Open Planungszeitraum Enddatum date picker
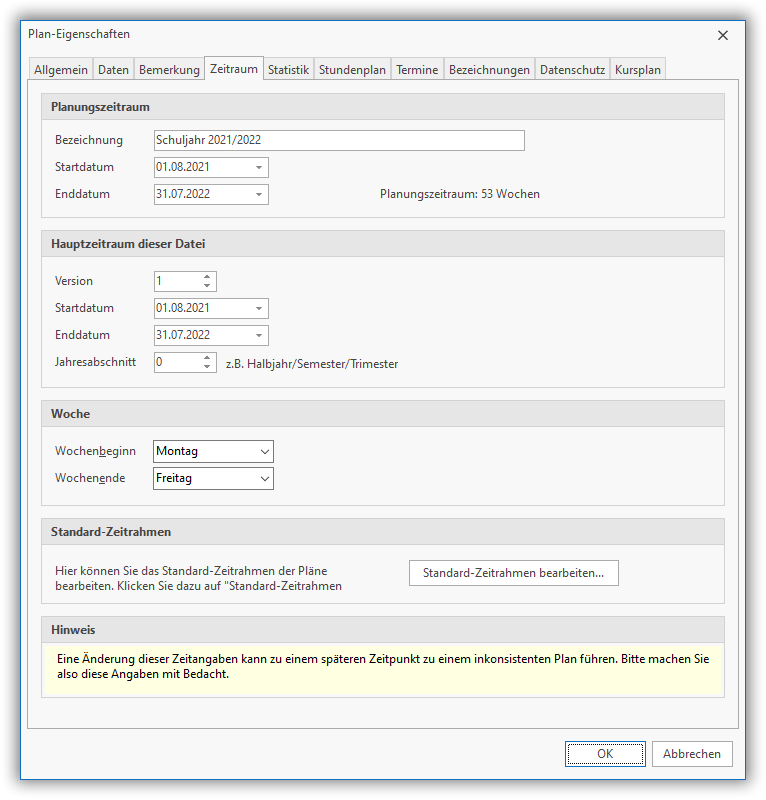The width and height of the screenshot is (766, 800). pos(259,194)
